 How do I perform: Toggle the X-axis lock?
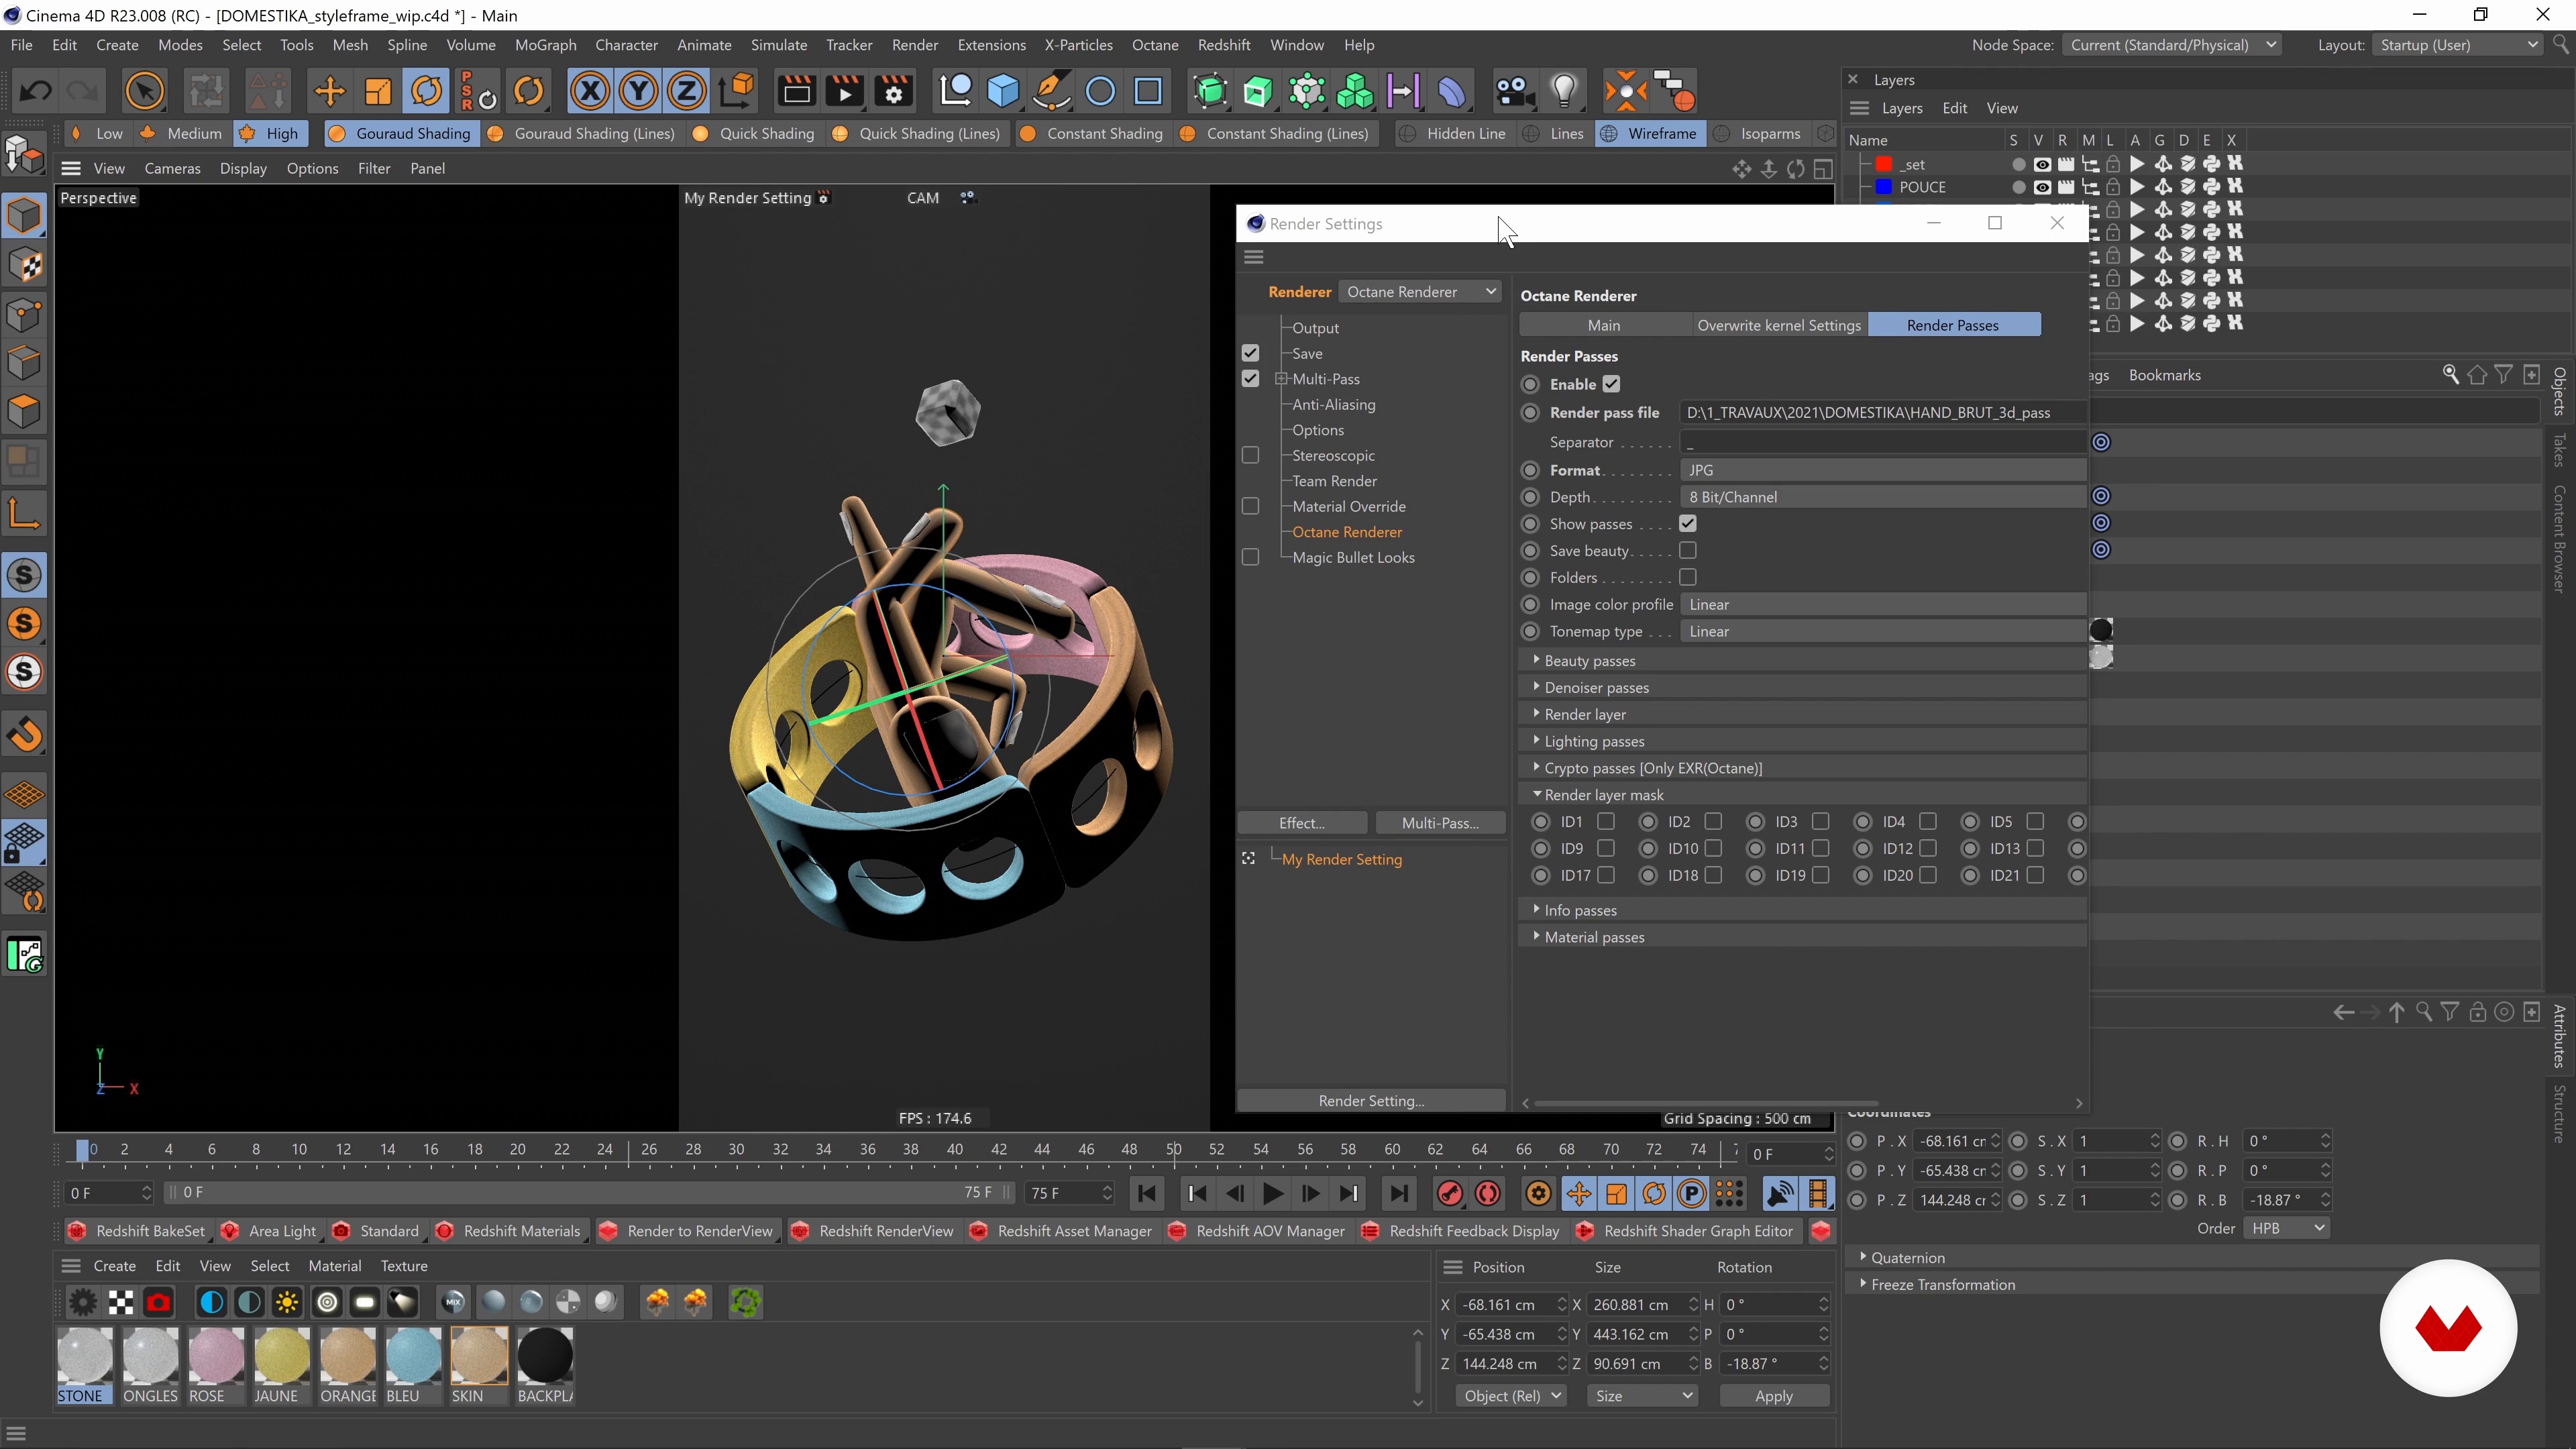click(x=590, y=92)
